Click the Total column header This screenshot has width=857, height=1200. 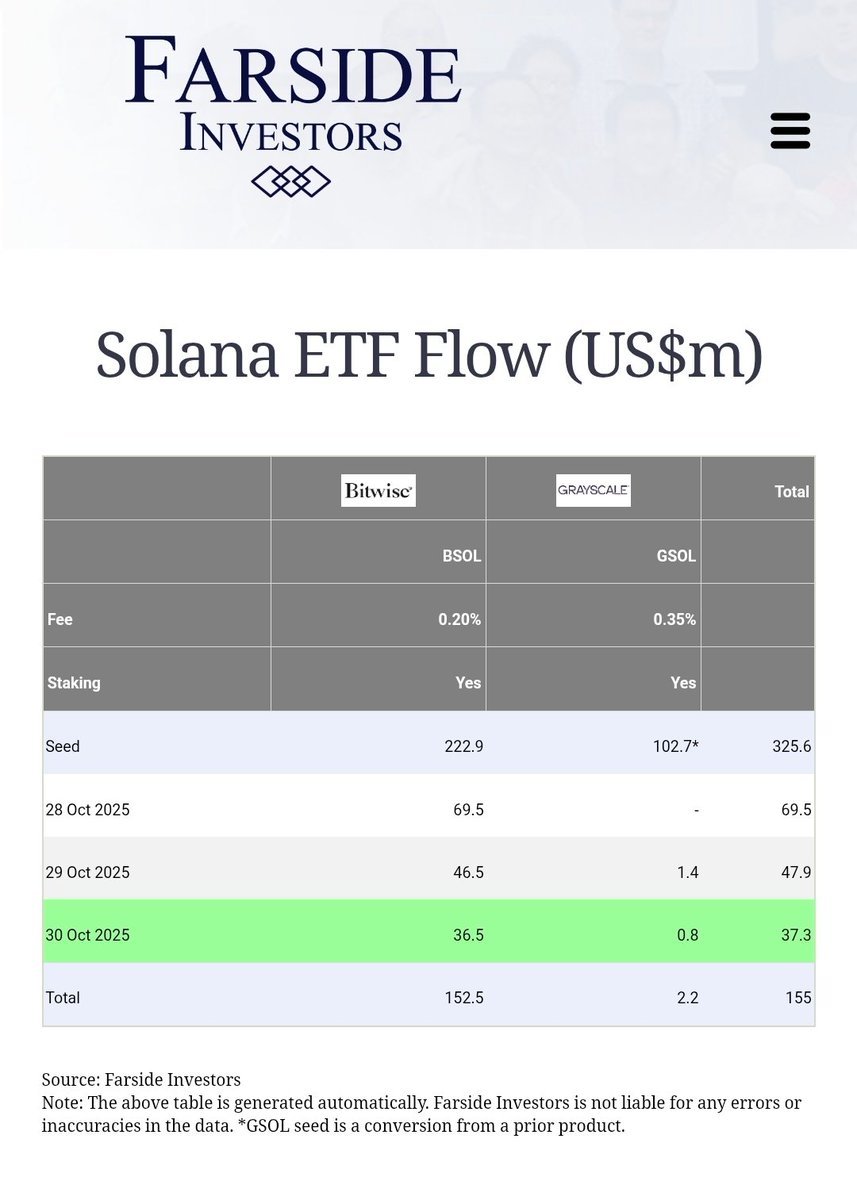coord(792,492)
